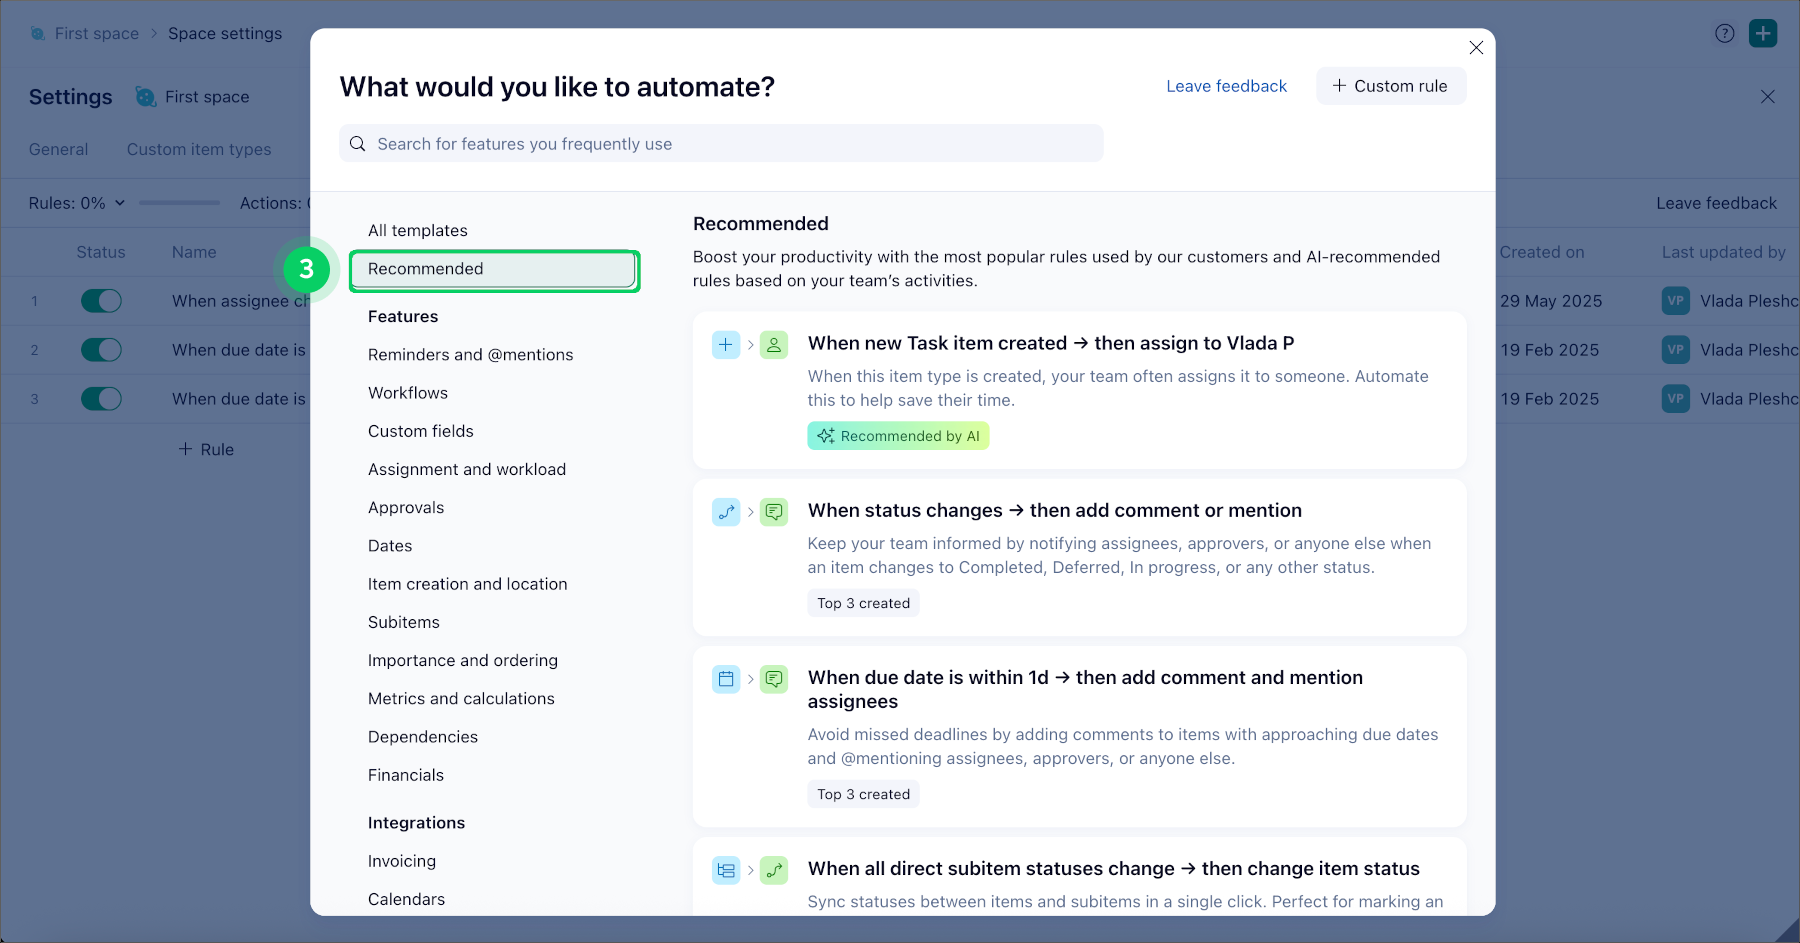Click the search magnifier icon in dialog
Screen dimensions: 1800x943
click(x=357, y=144)
